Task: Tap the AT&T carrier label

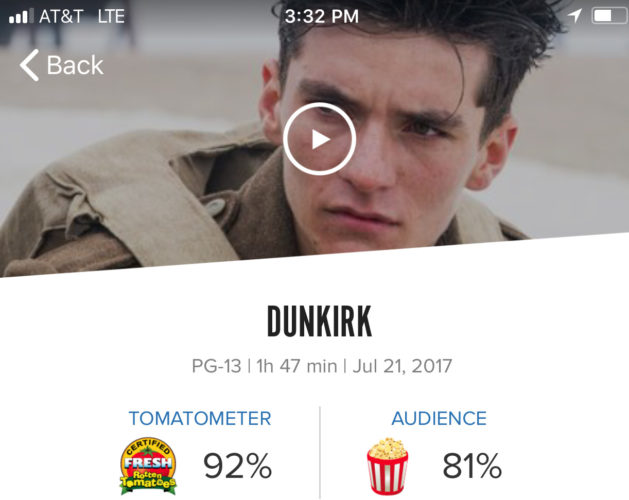Action: (61, 16)
